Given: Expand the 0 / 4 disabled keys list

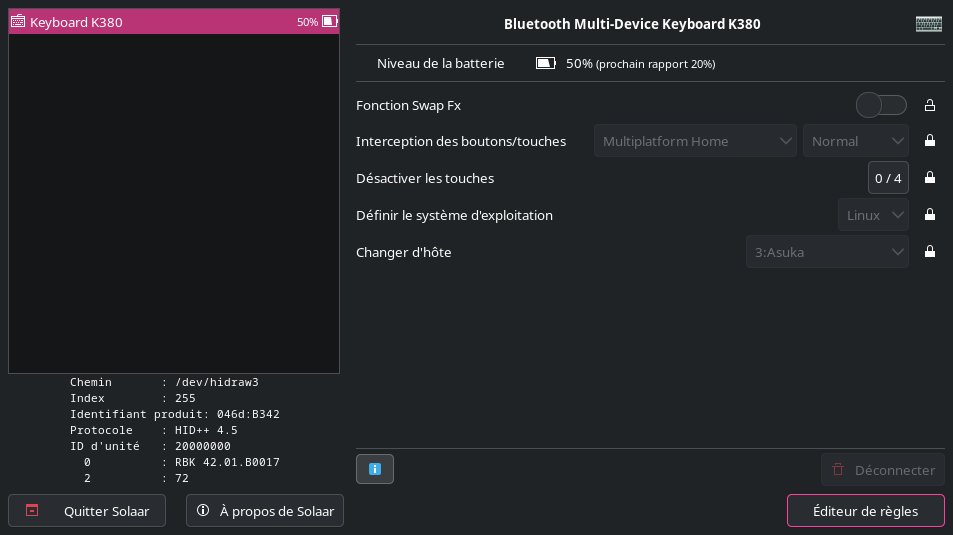Looking at the screenshot, I should coord(888,178).
